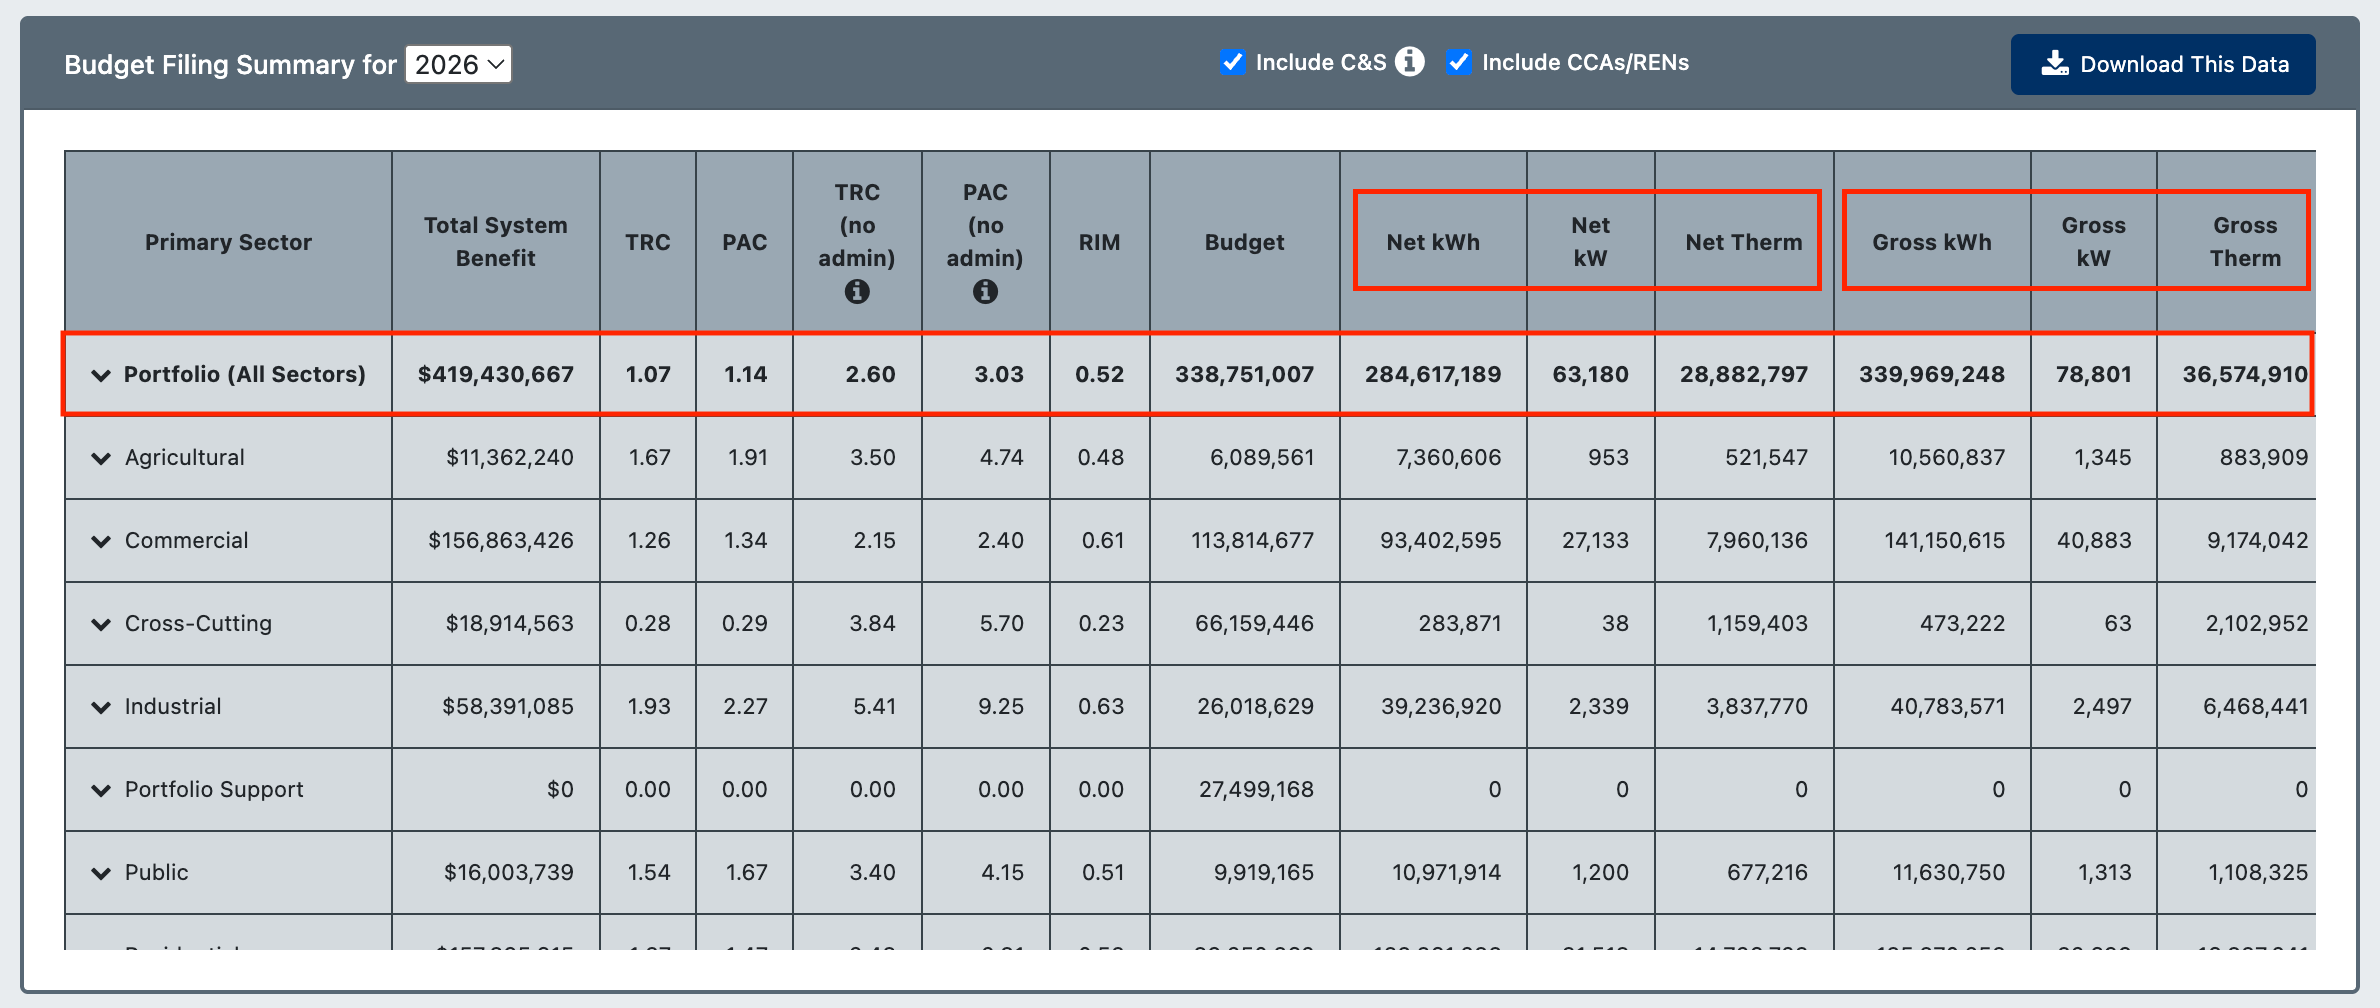Expand the Public sector row chevron
This screenshot has width=2380, height=1008.
tap(101, 873)
